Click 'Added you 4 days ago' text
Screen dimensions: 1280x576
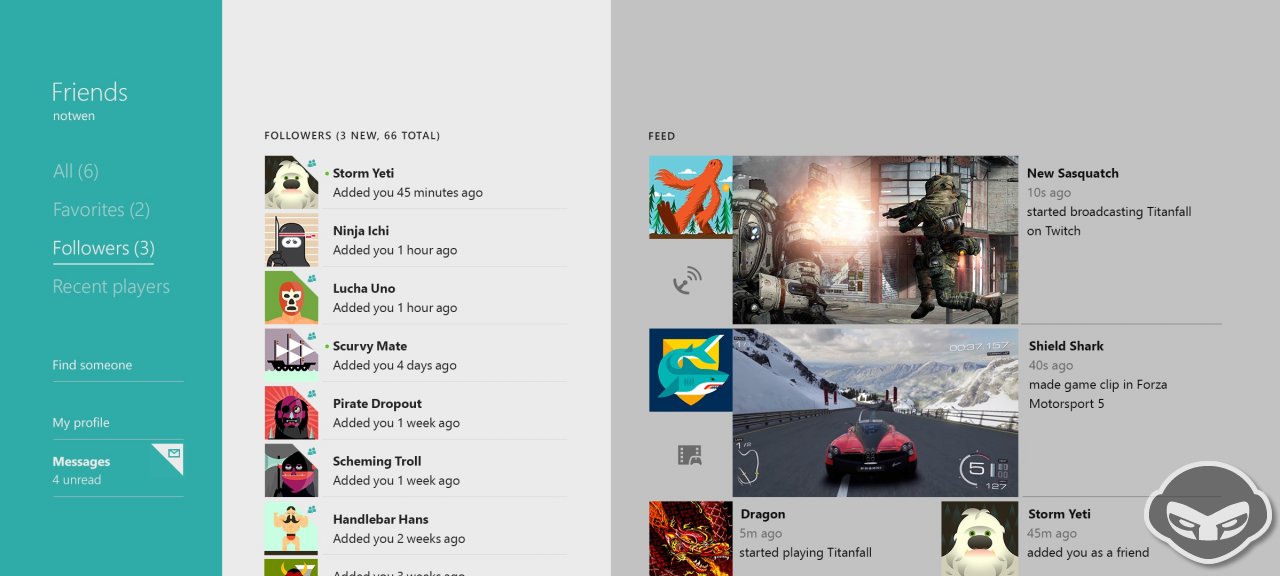[395, 365]
